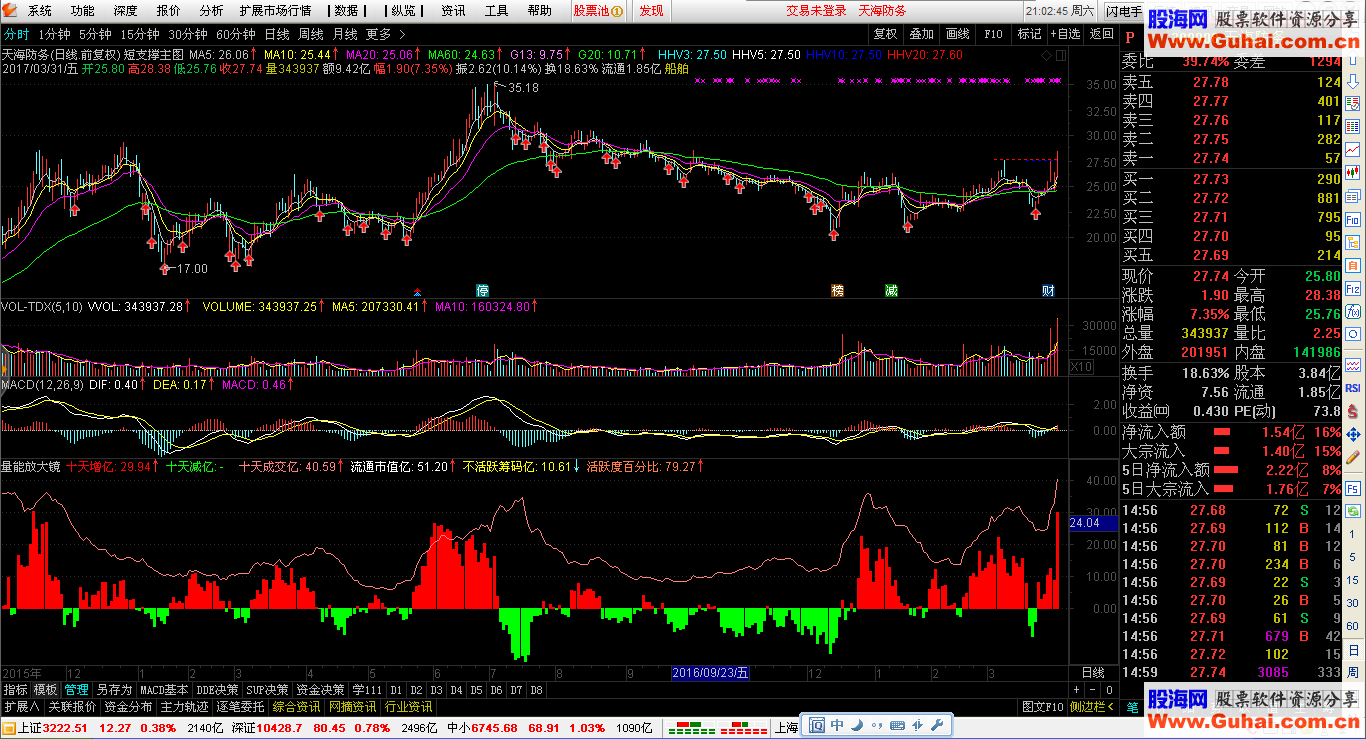
Task: Switch chart period to 分时
Action: point(16,33)
